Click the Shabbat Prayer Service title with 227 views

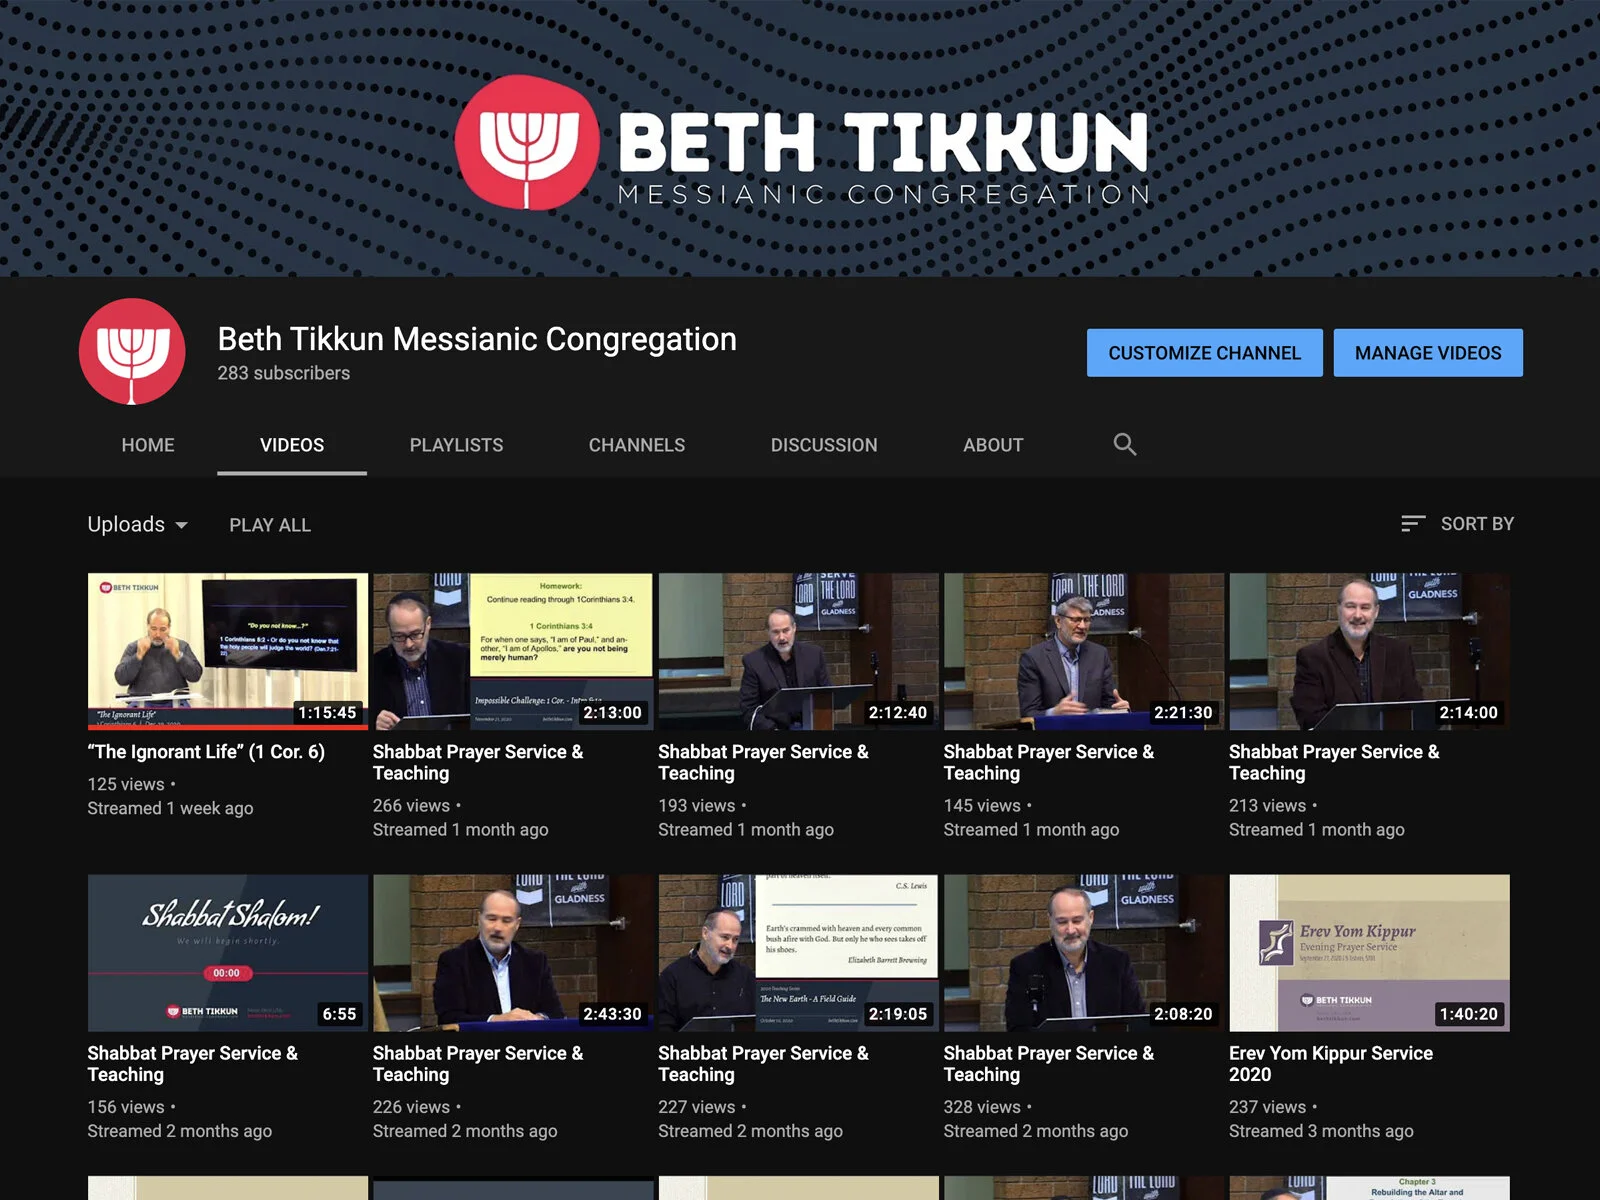point(763,1064)
